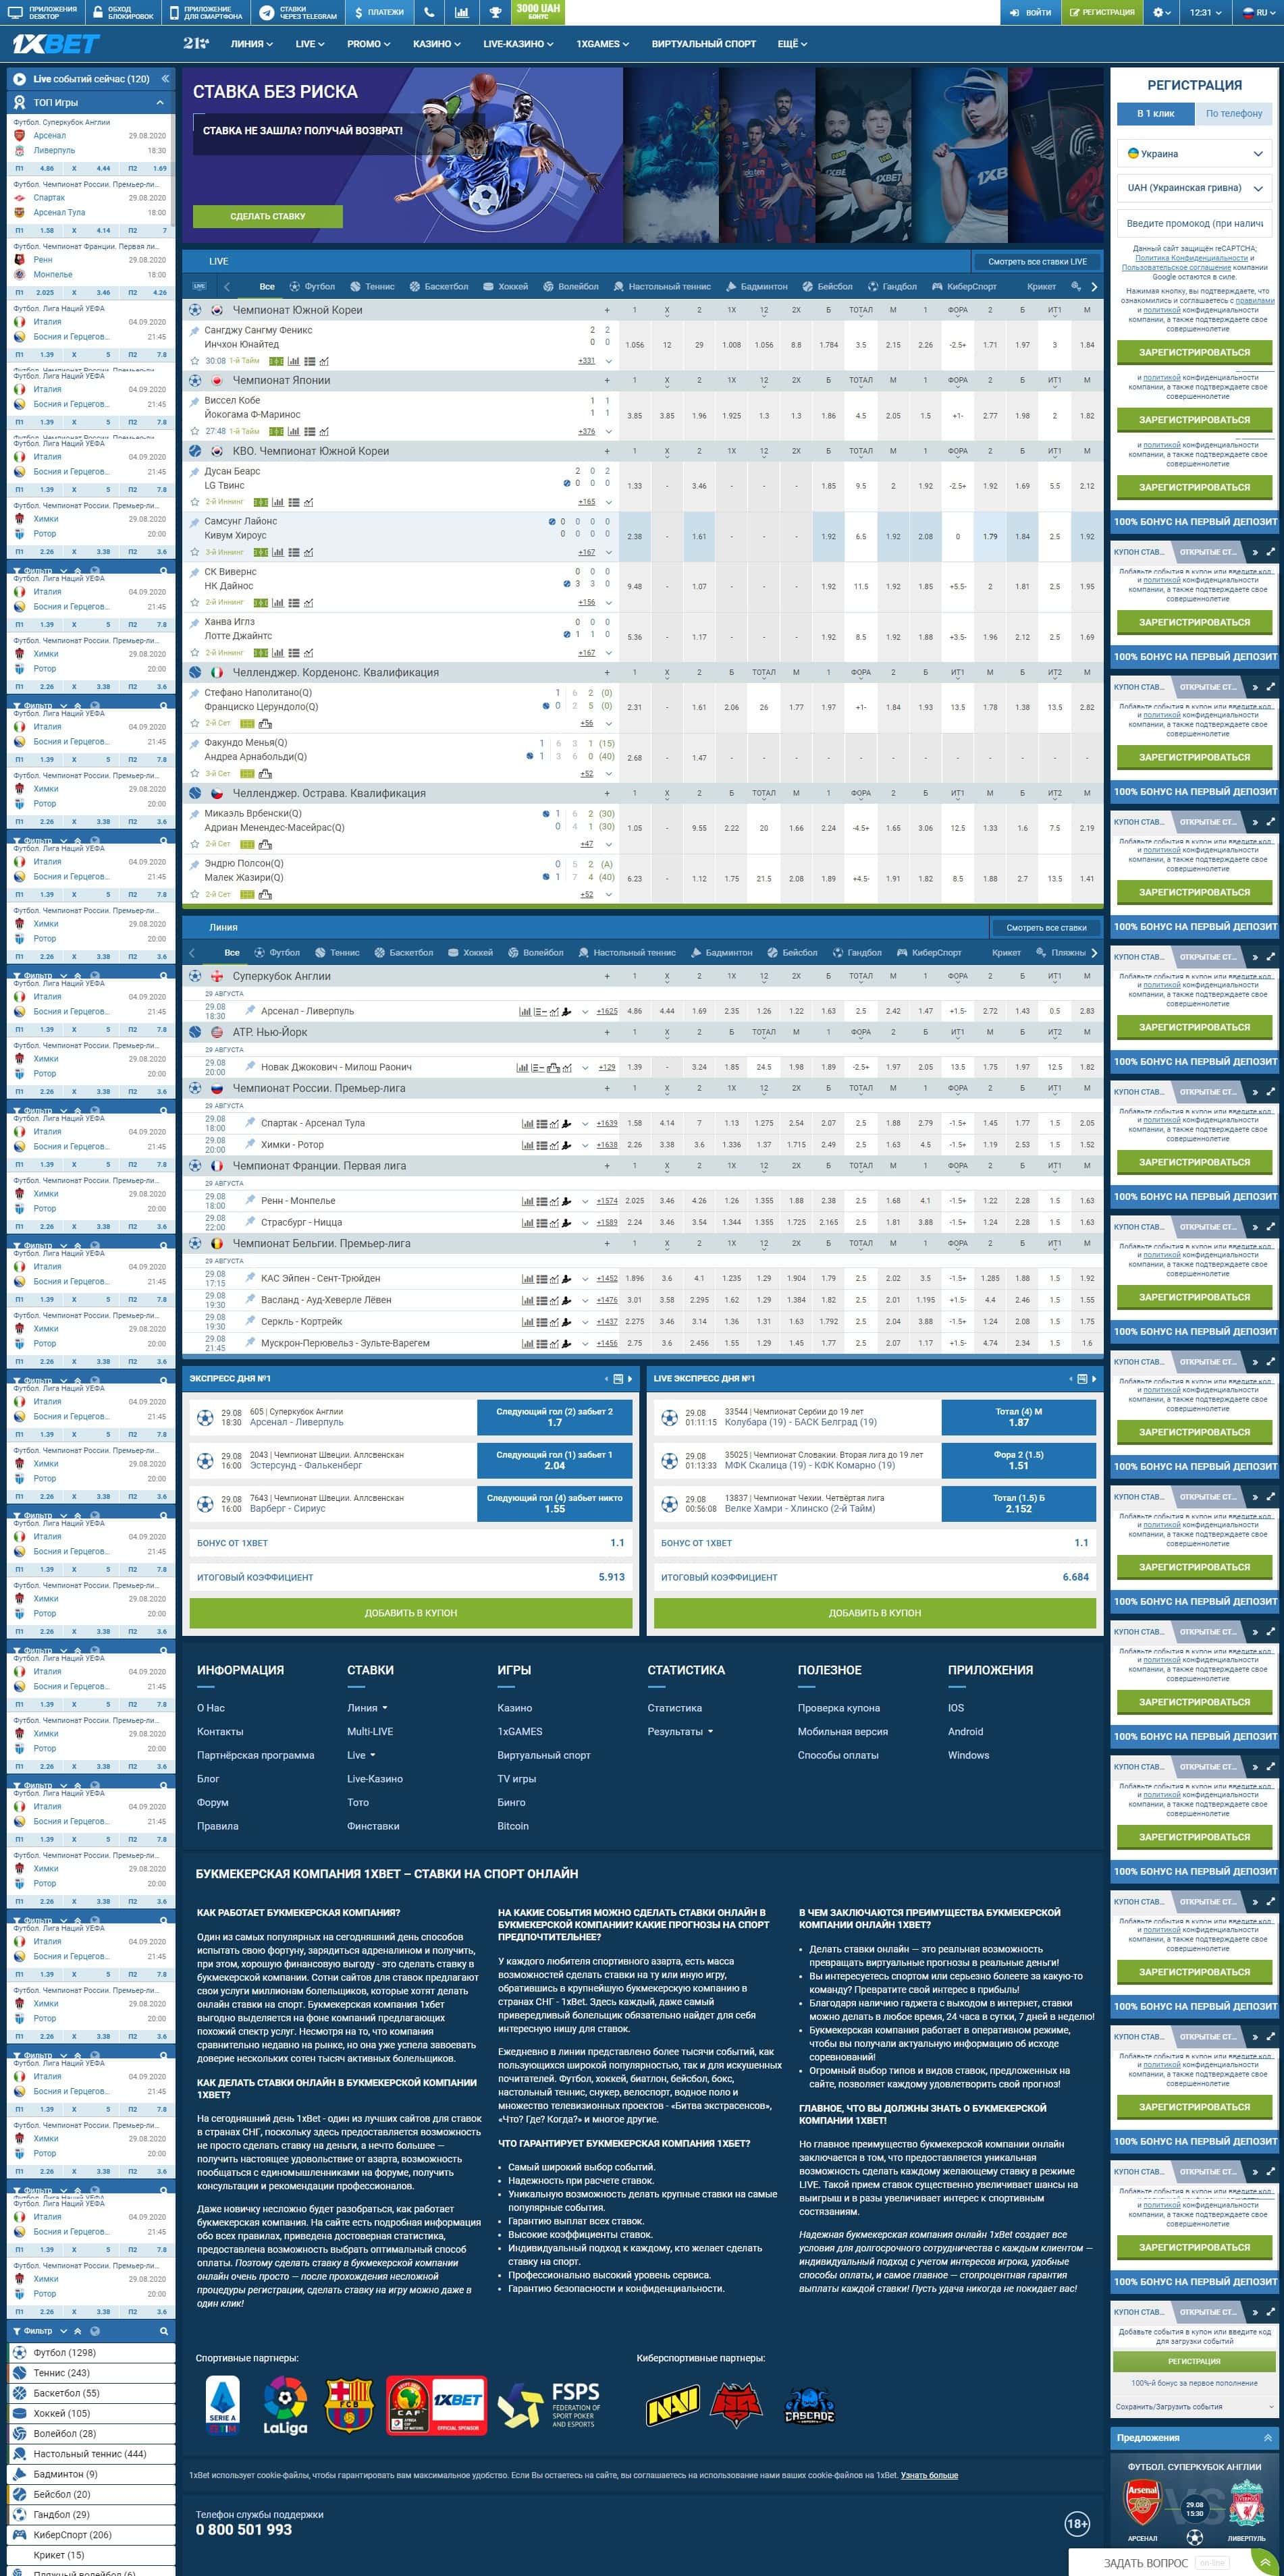Click СДЕЛАТЬ СТАВКУ on the banner

pyautogui.click(x=268, y=216)
